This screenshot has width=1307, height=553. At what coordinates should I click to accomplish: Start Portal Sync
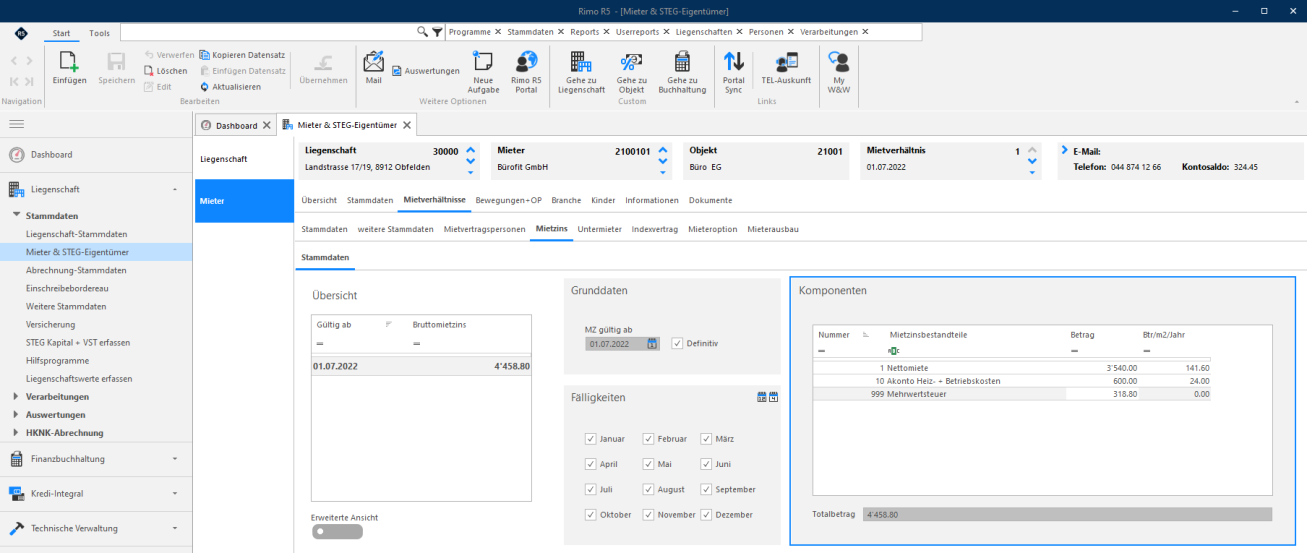click(733, 71)
